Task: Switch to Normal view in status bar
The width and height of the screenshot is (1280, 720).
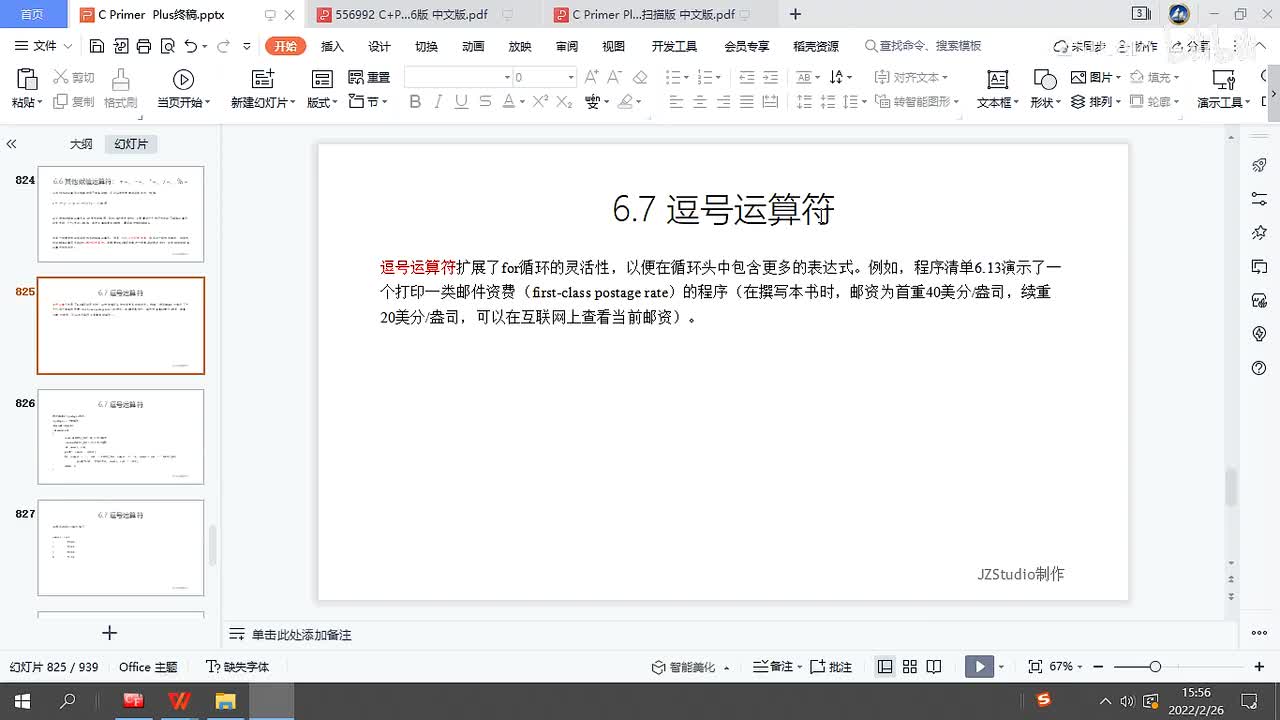Action: tap(885, 666)
